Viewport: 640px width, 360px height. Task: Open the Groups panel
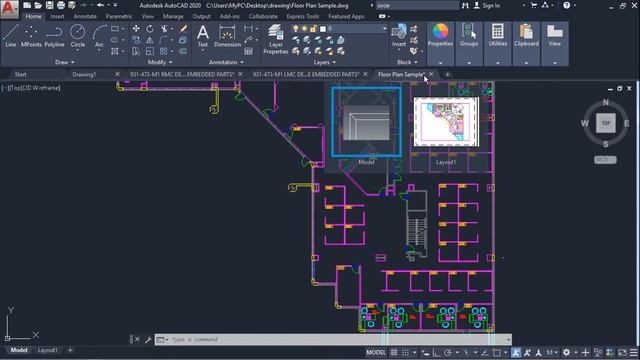pos(469,35)
